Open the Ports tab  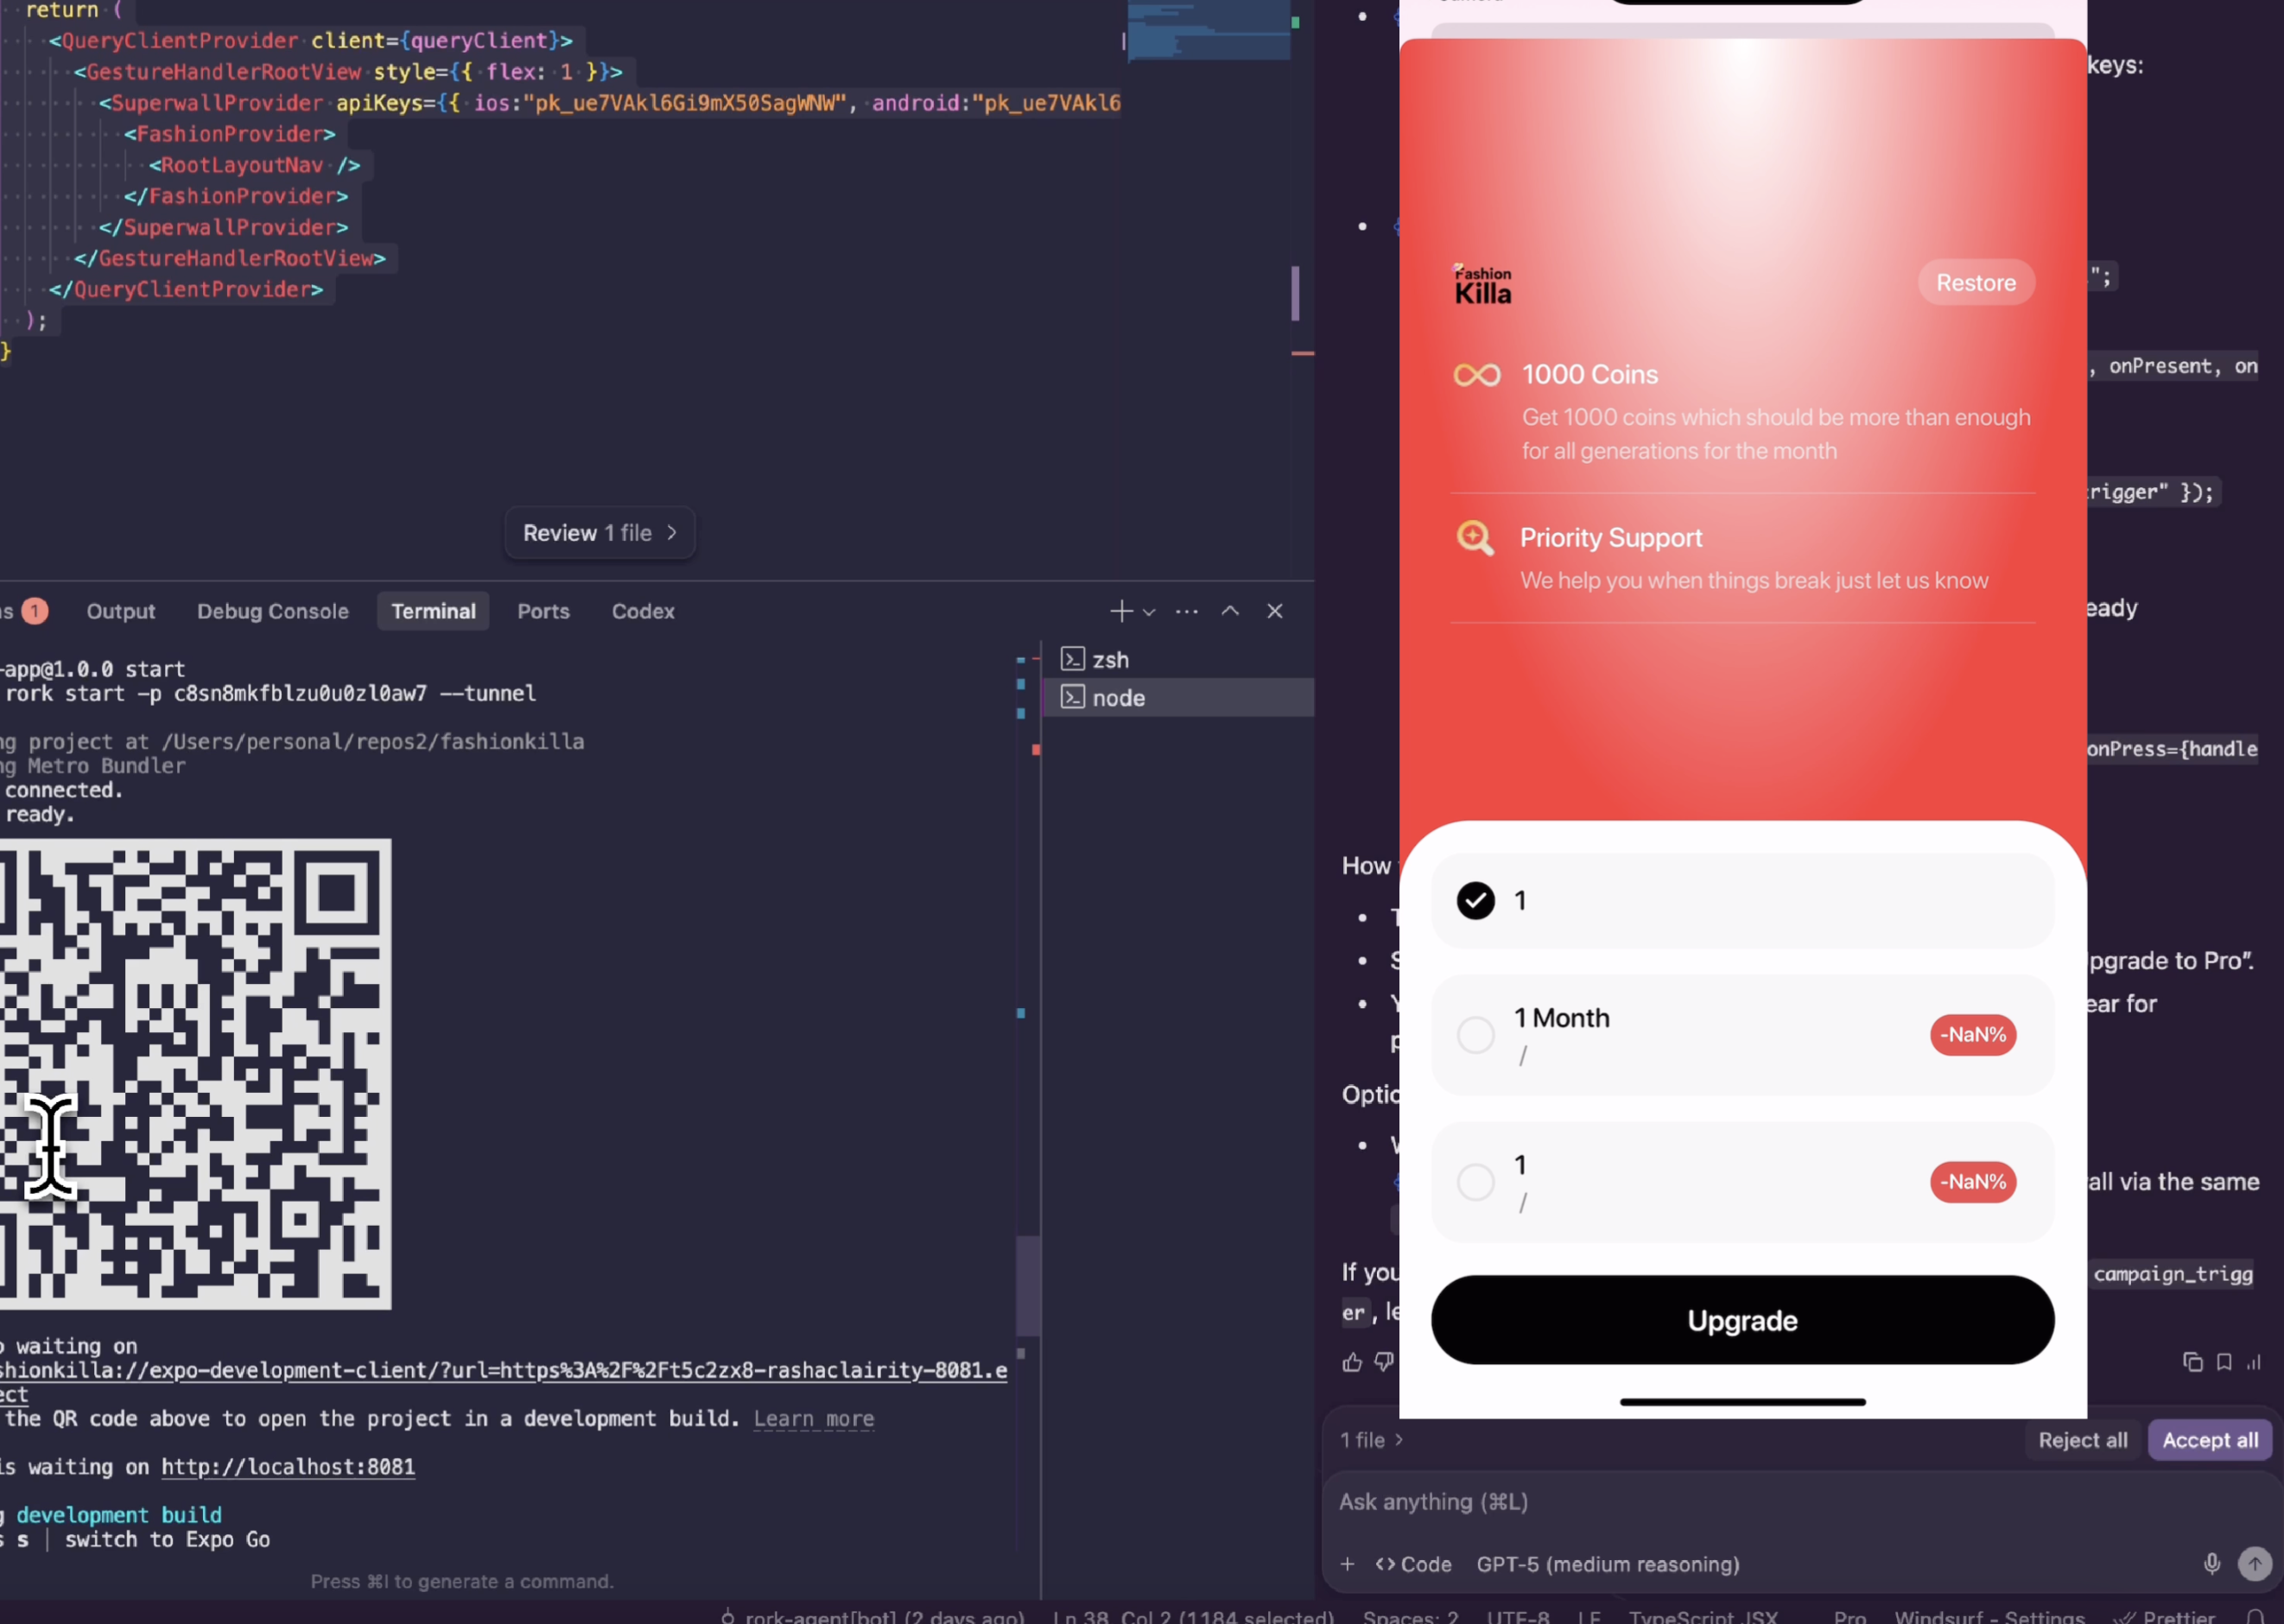(543, 611)
